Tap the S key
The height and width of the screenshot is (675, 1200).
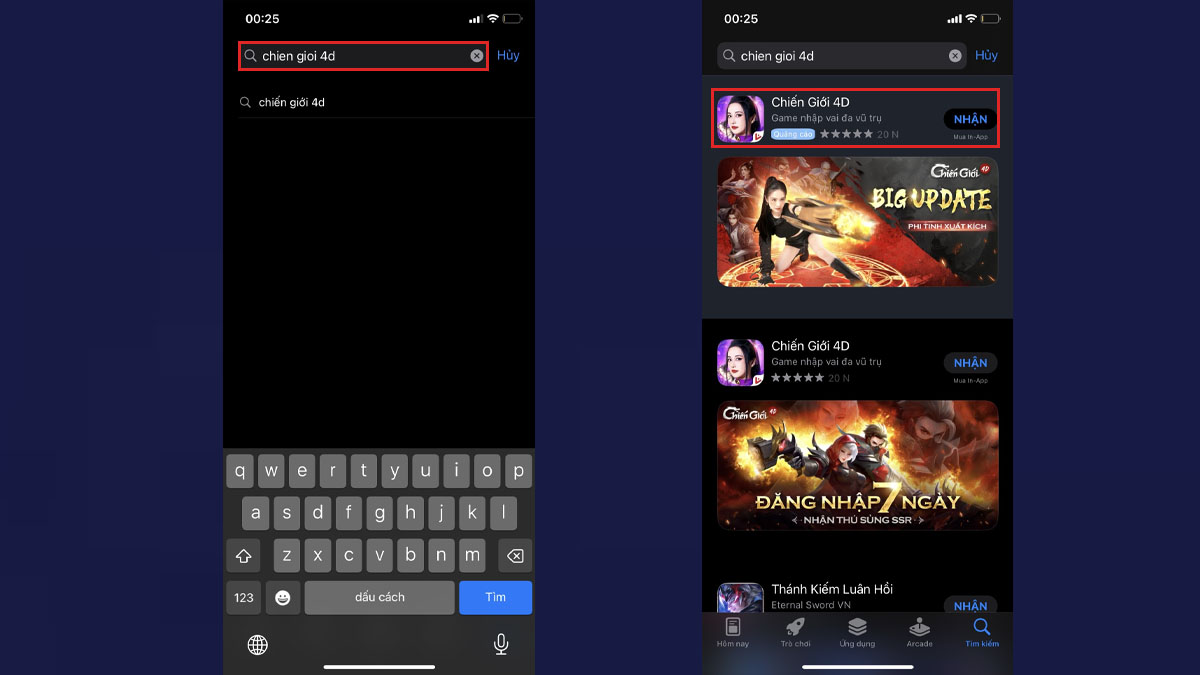(x=287, y=513)
